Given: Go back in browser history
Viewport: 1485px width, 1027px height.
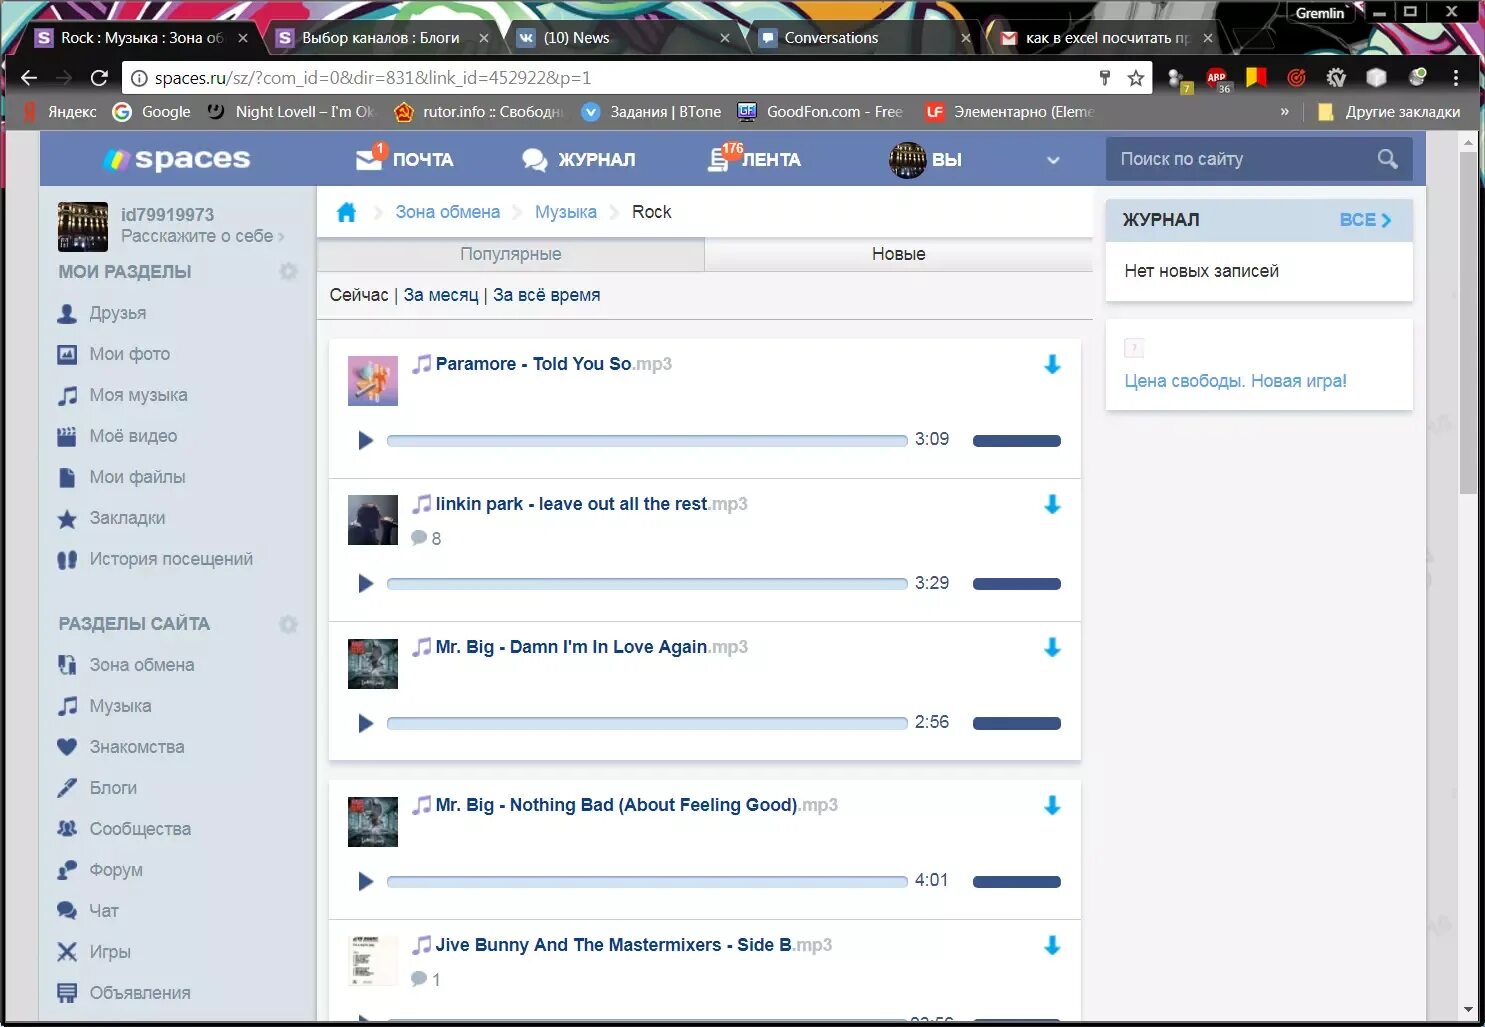Looking at the screenshot, I should tap(29, 78).
